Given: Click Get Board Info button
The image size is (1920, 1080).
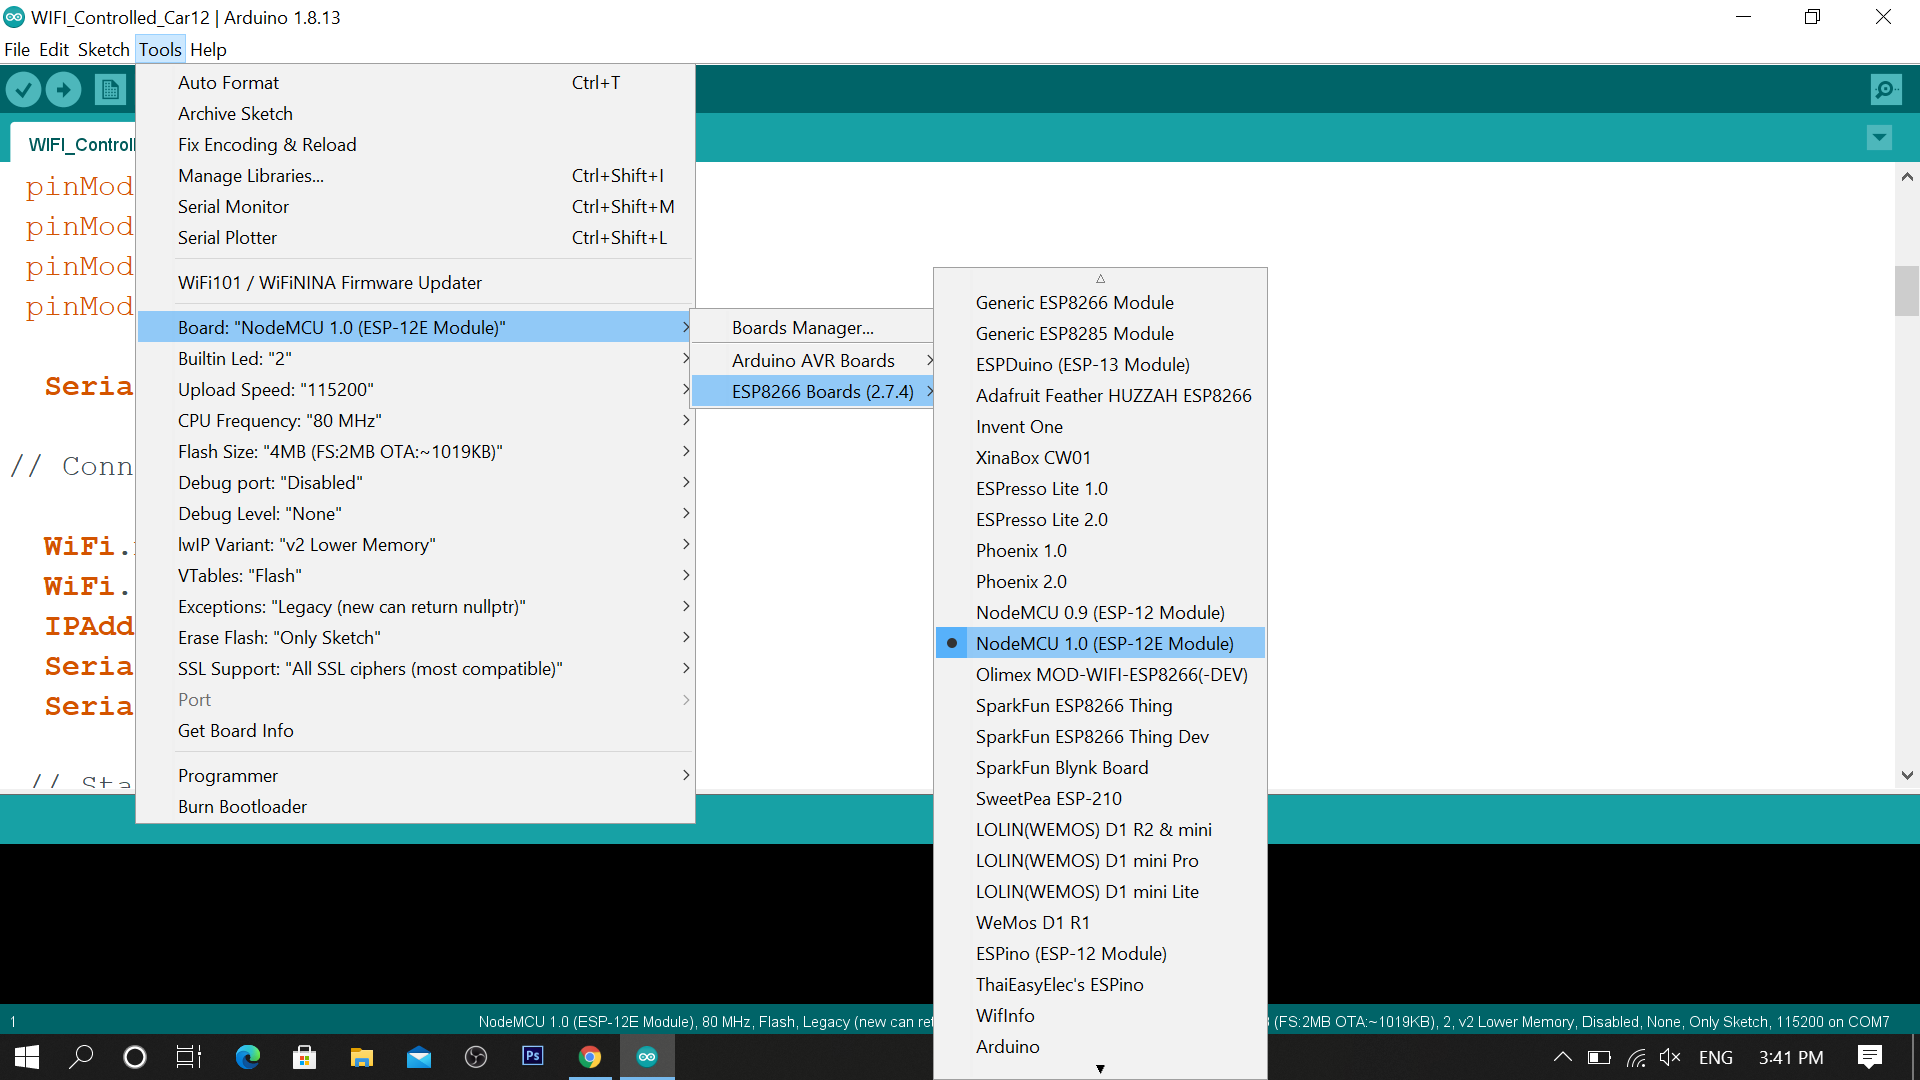Looking at the screenshot, I should click(x=237, y=729).
